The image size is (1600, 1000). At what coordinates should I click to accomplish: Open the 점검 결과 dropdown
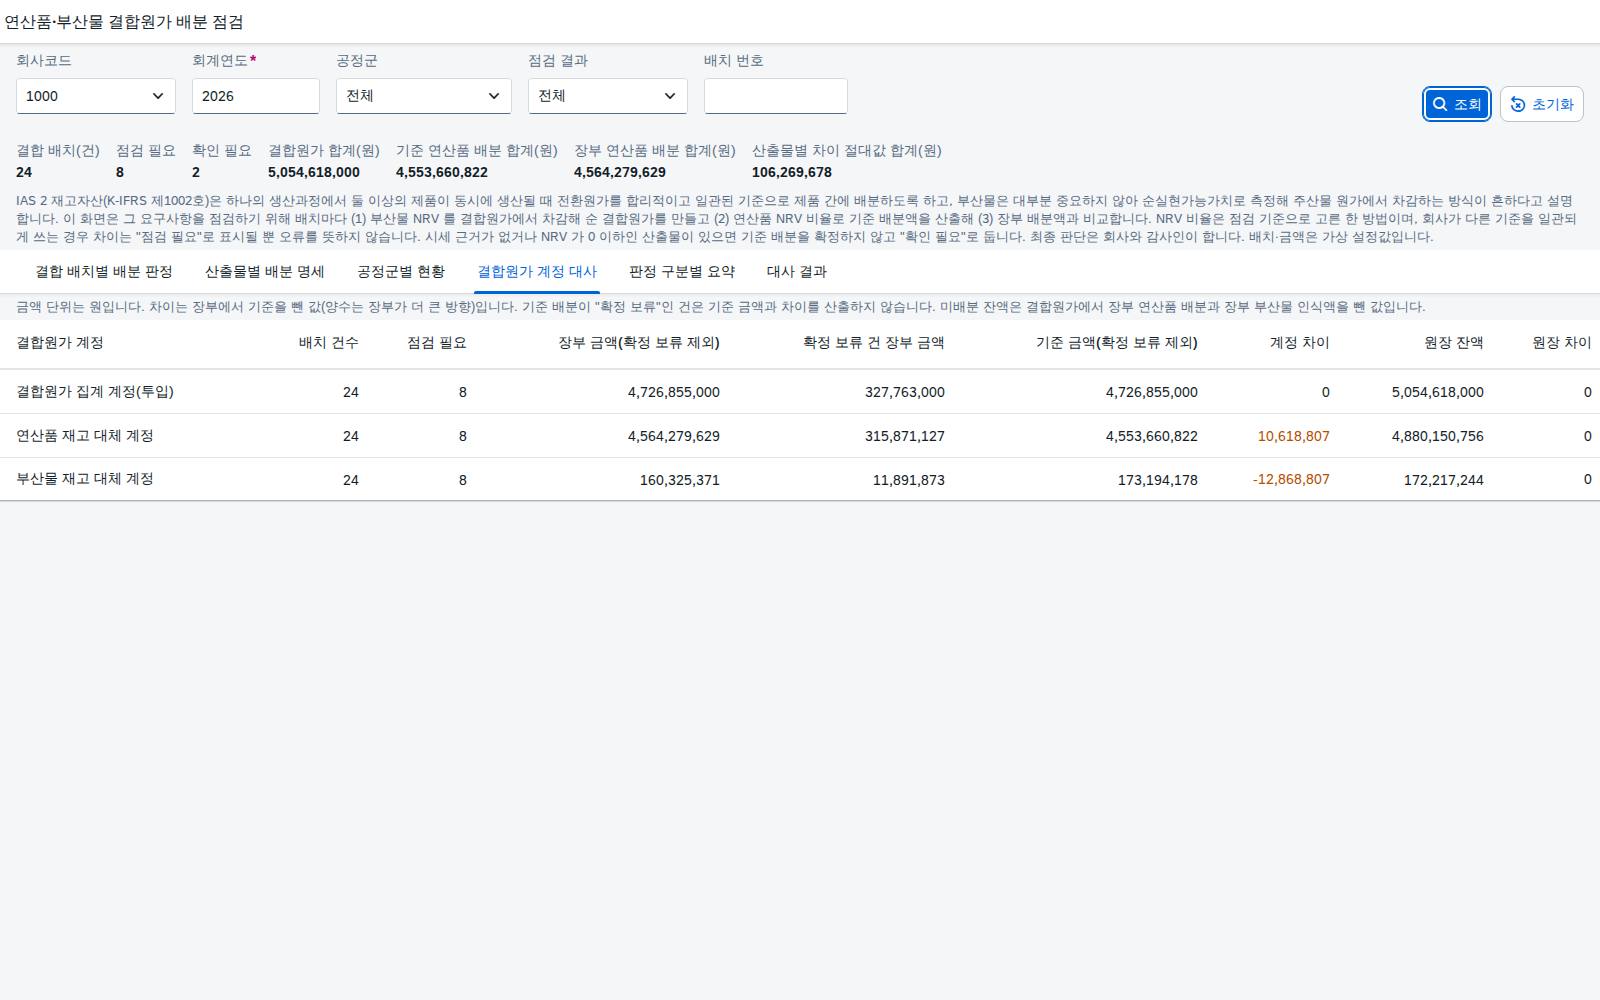(608, 96)
